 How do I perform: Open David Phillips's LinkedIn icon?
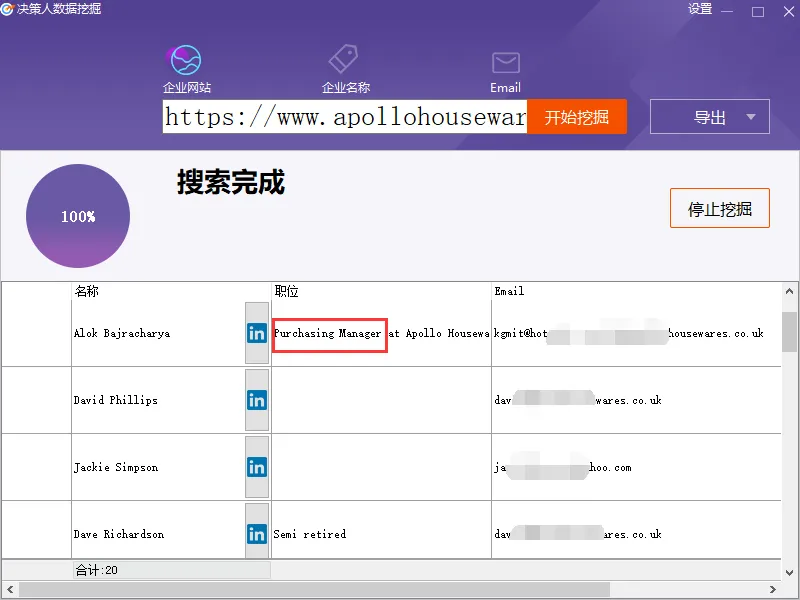pos(257,401)
